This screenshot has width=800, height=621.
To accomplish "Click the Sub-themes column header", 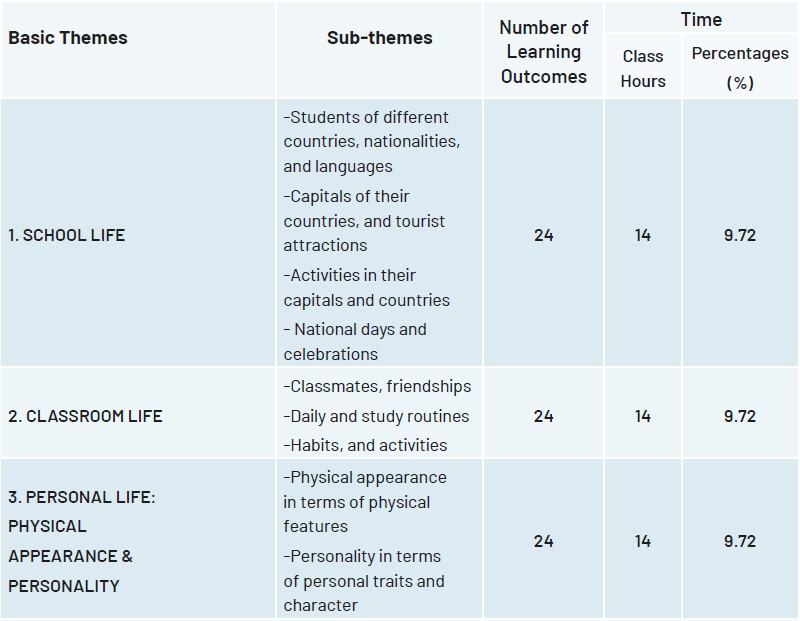I will [x=379, y=38].
